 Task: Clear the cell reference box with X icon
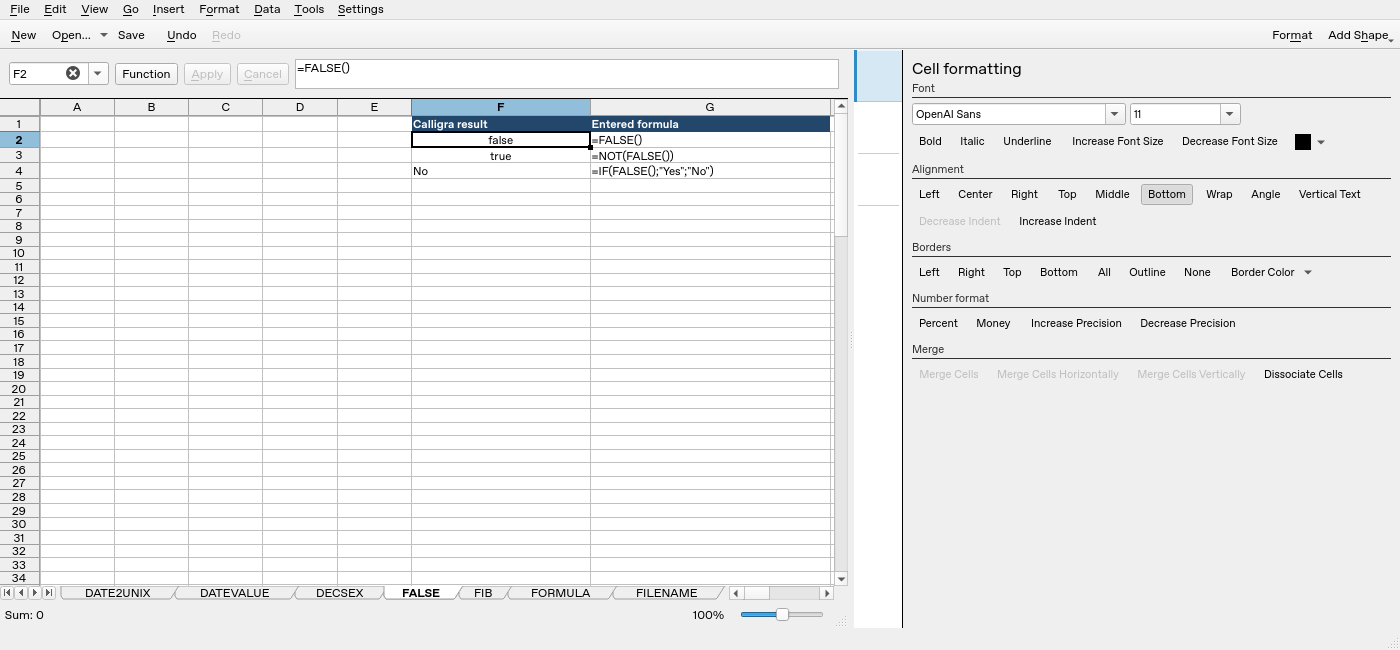pos(73,73)
